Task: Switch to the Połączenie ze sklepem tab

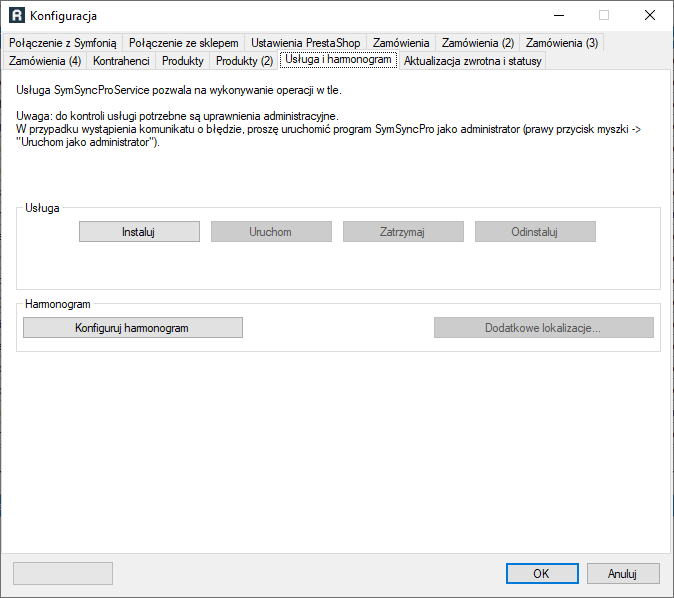Action: pyautogui.click(x=184, y=43)
